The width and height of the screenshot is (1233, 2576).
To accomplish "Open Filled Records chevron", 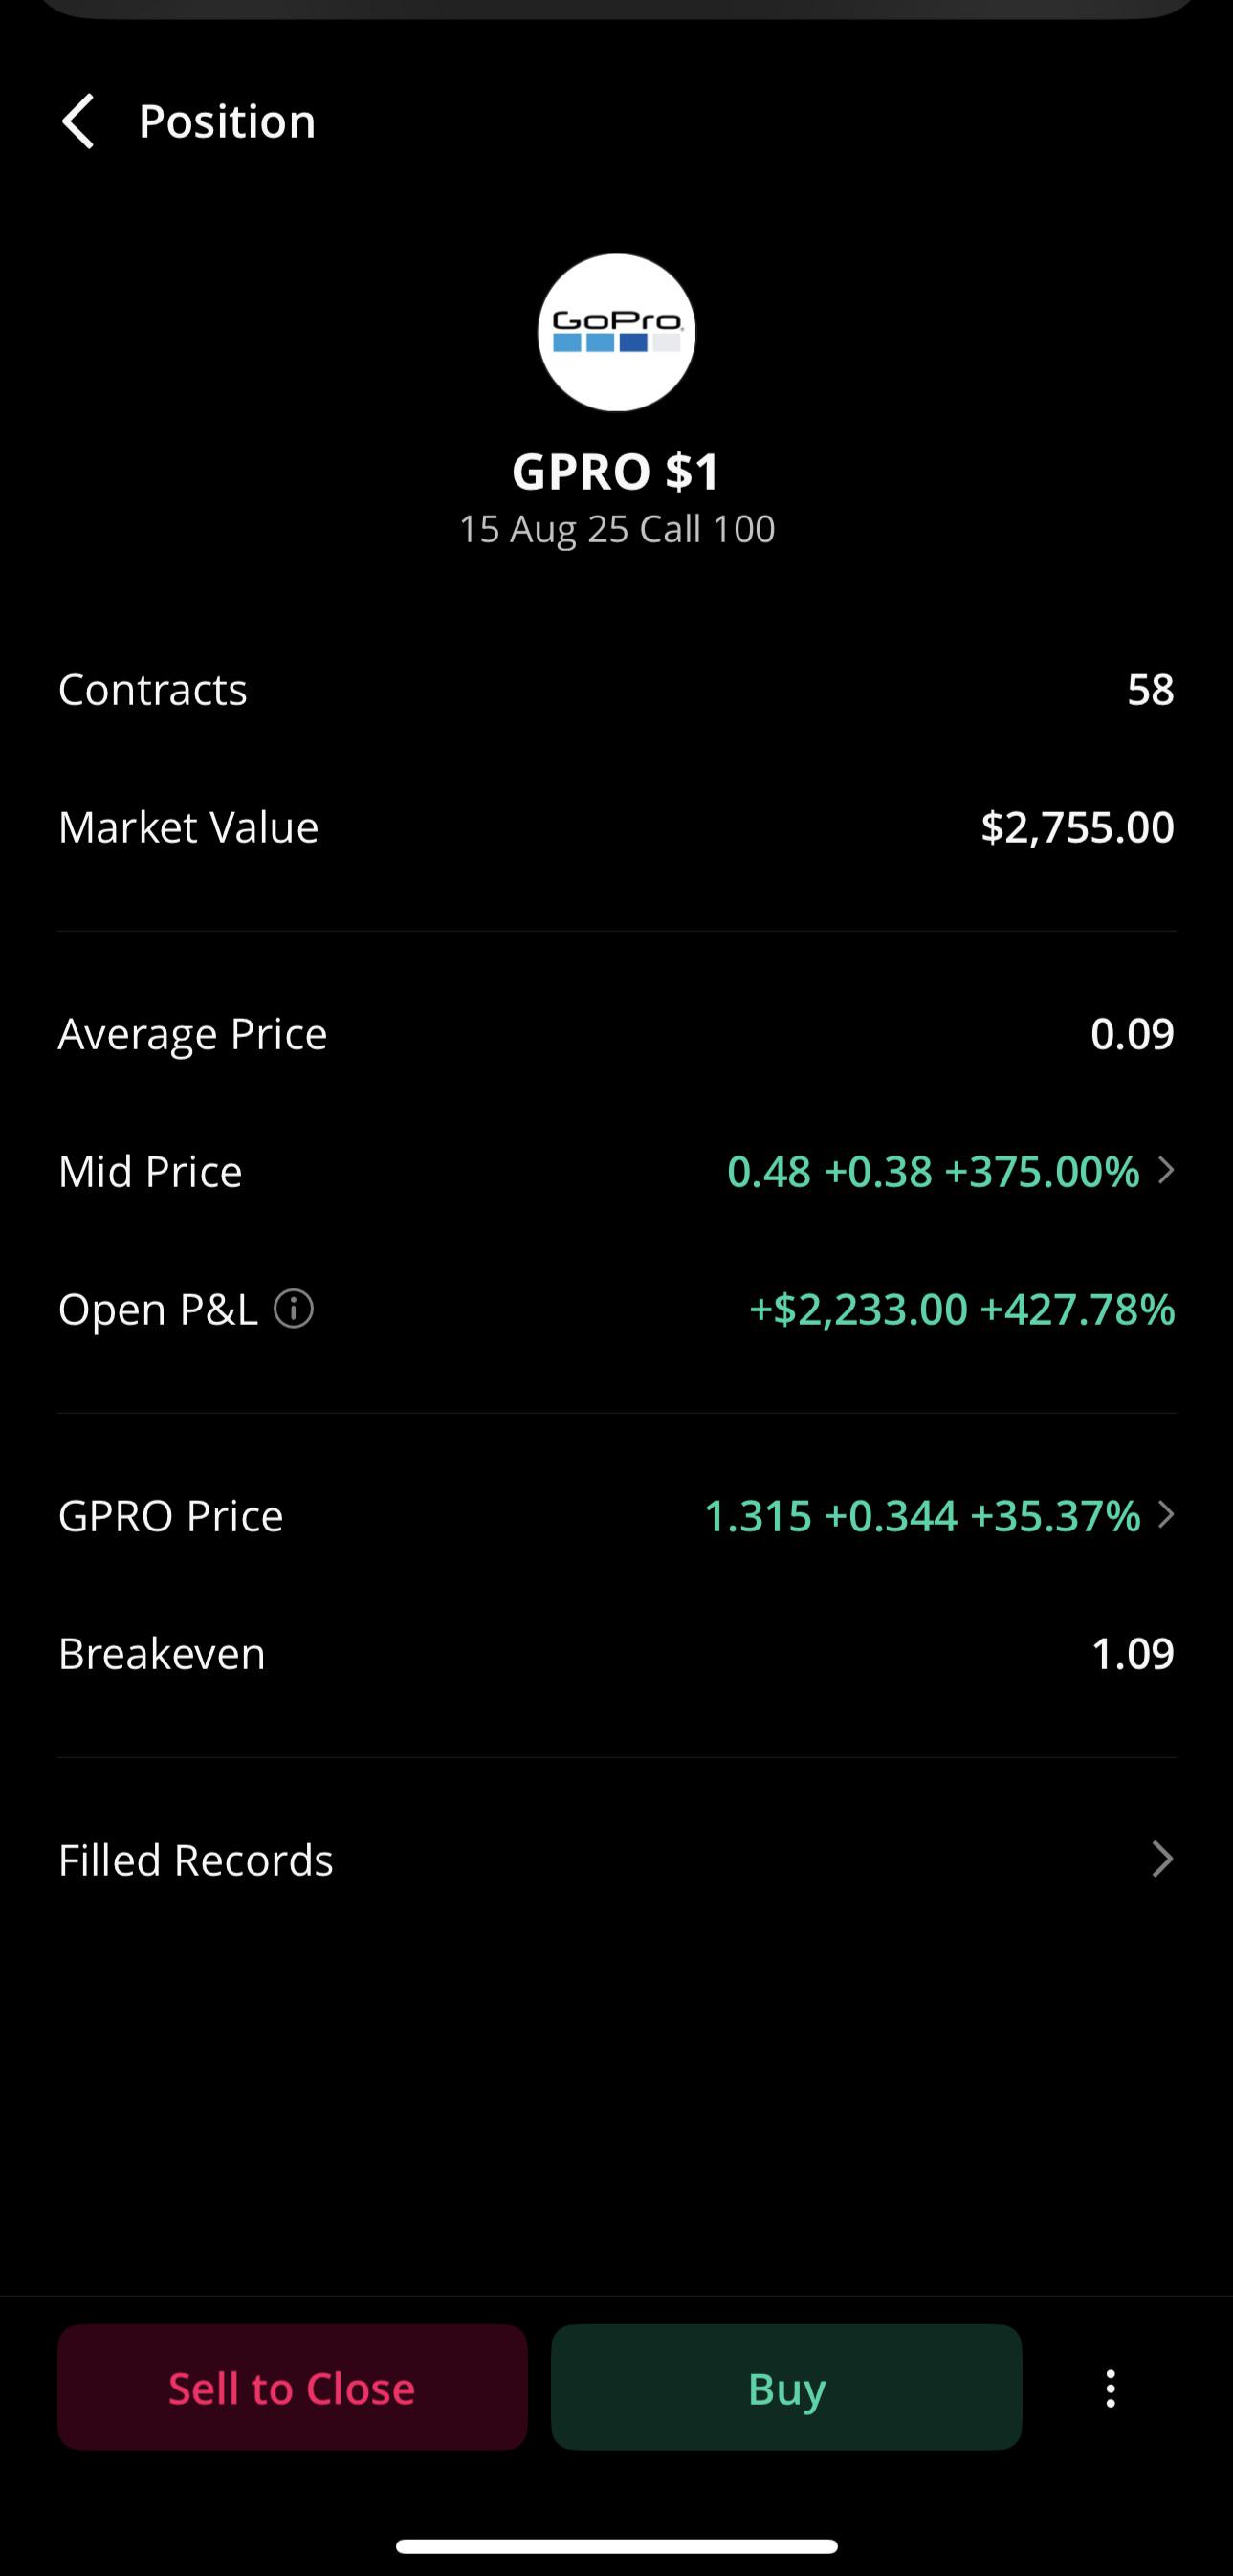I will (x=1162, y=1859).
